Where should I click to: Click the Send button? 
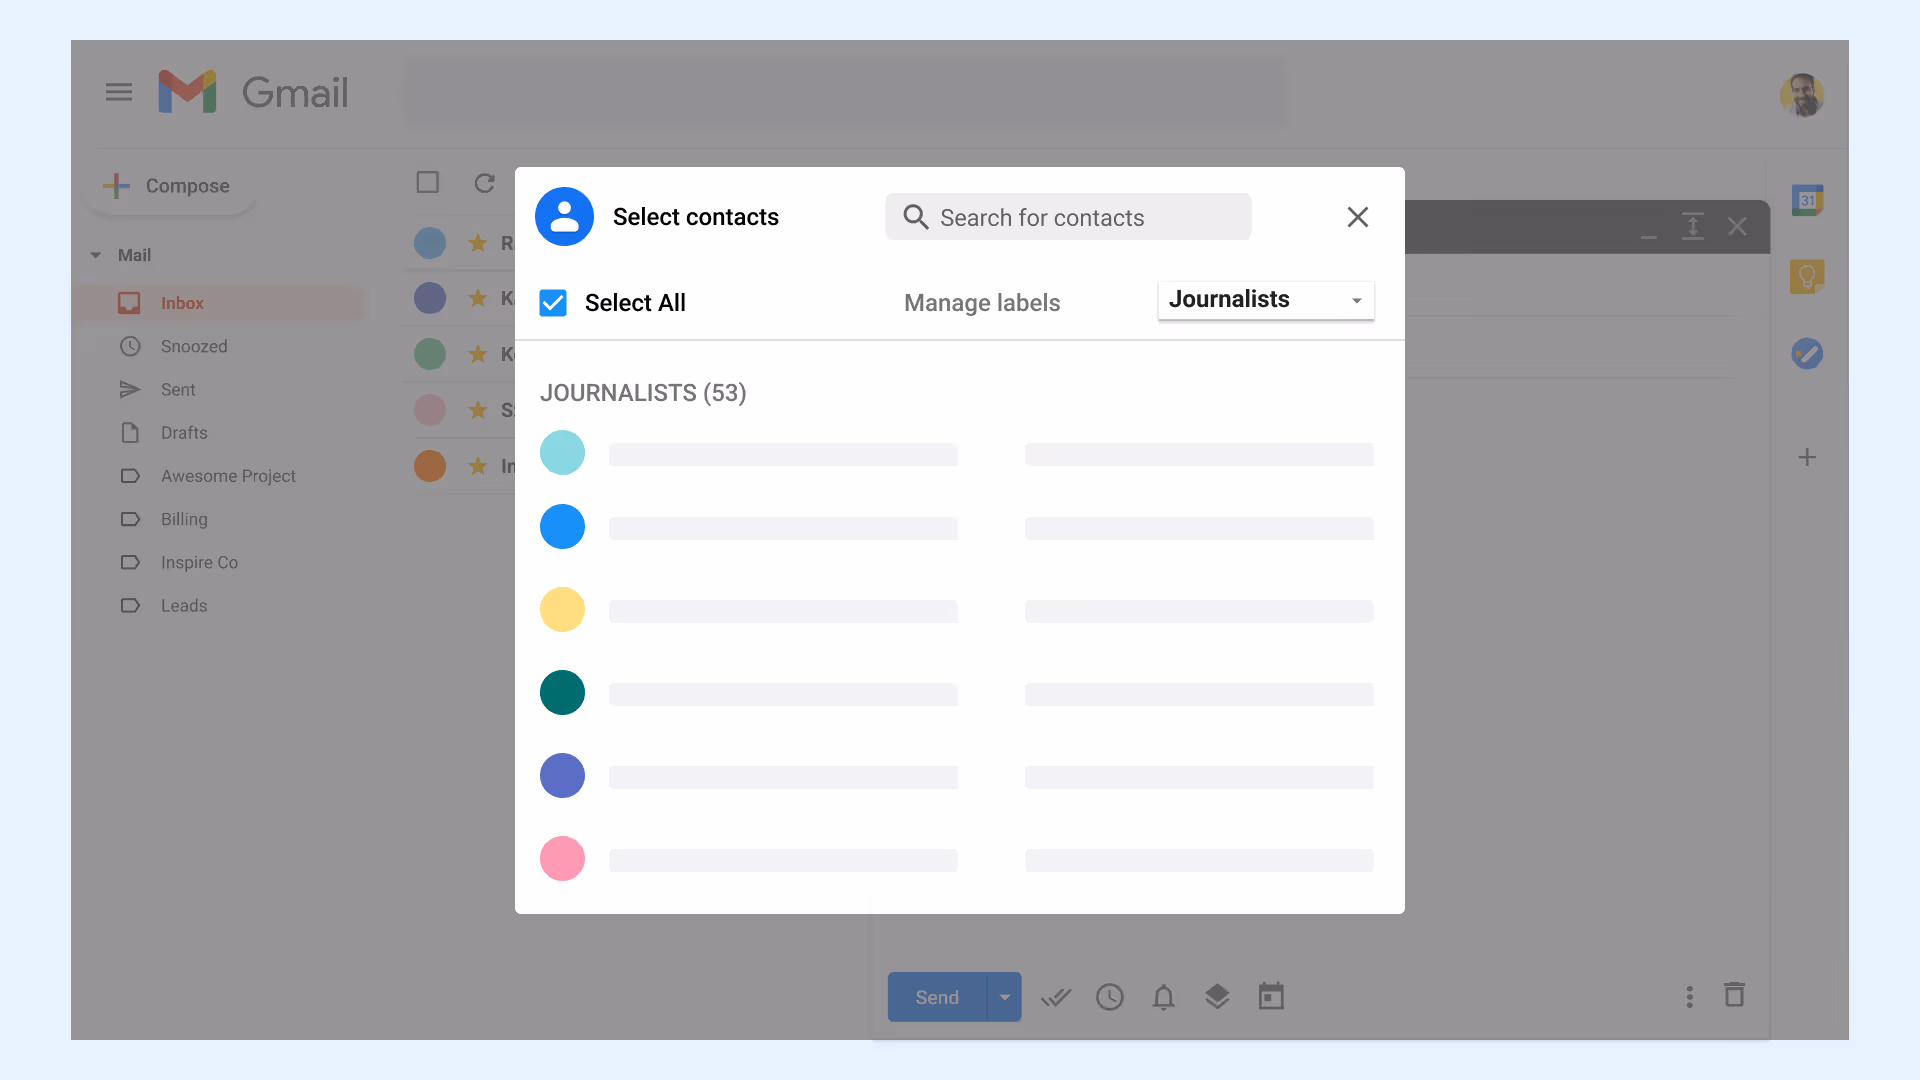click(937, 997)
